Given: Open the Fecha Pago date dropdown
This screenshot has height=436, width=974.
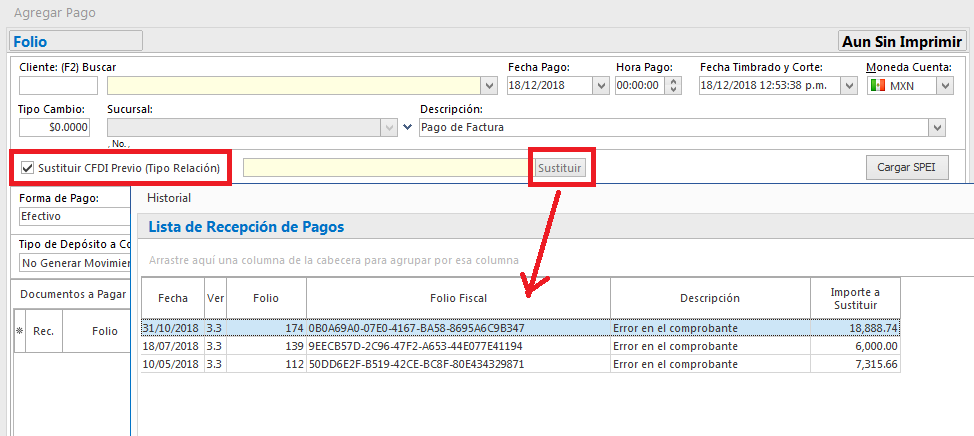Looking at the screenshot, I should tap(600, 86).
